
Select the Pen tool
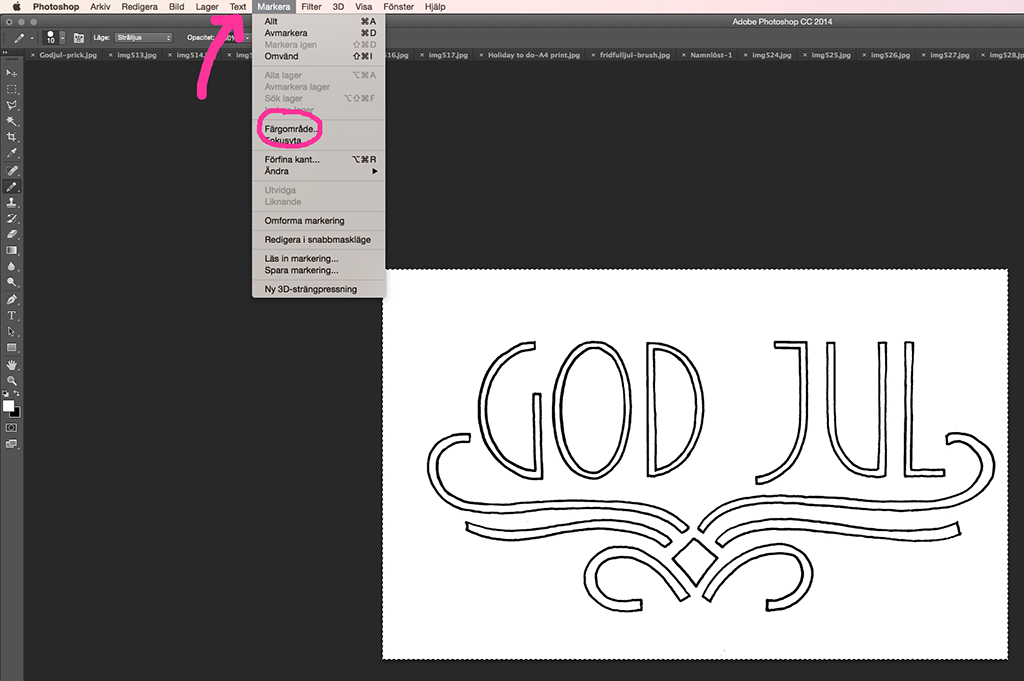12,300
